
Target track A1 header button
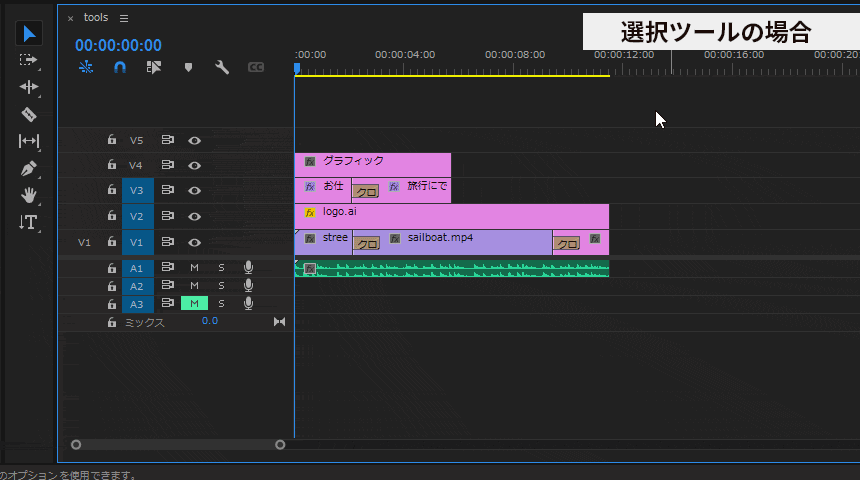pos(138,268)
